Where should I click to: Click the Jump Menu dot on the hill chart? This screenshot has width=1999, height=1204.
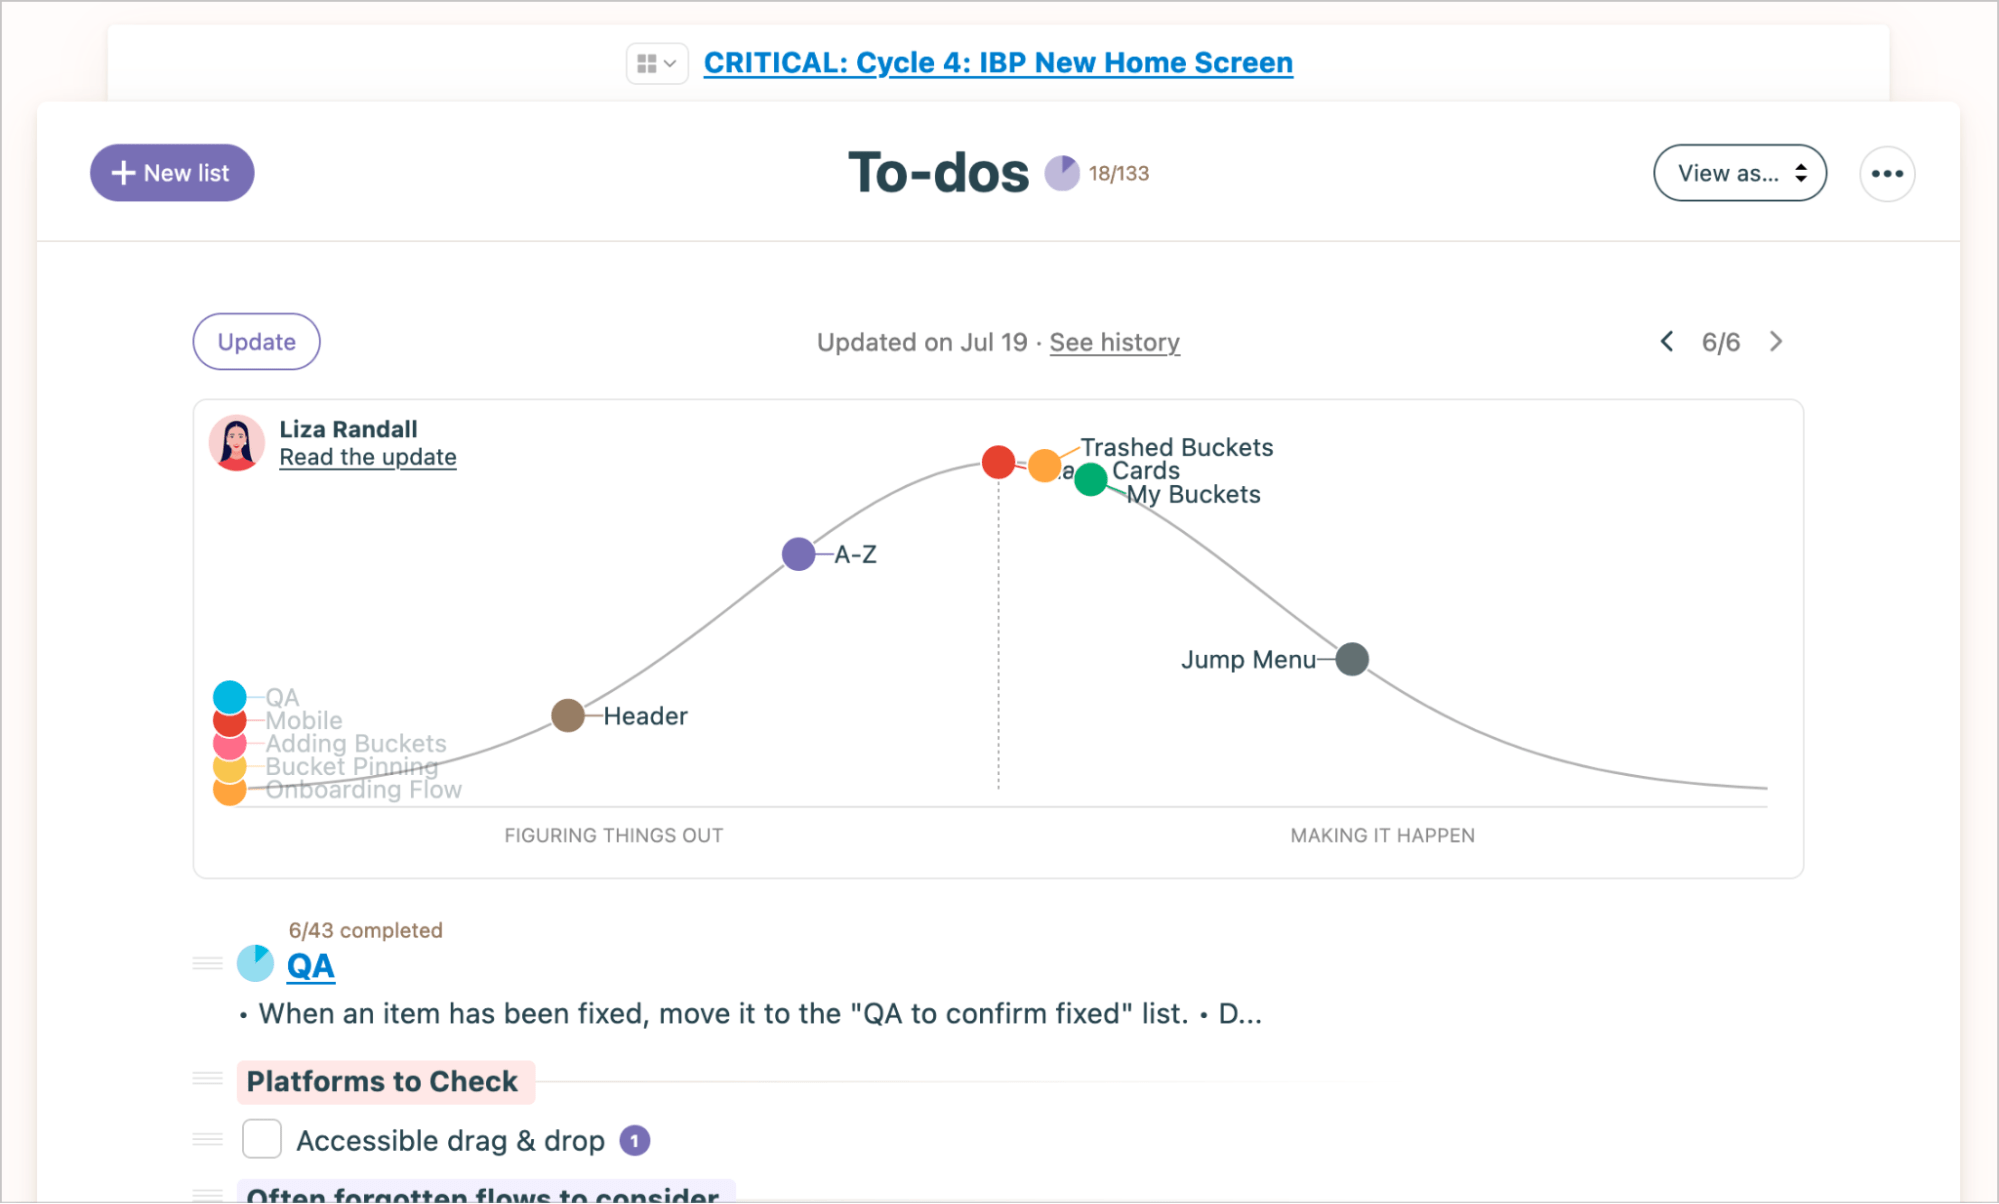(1352, 657)
